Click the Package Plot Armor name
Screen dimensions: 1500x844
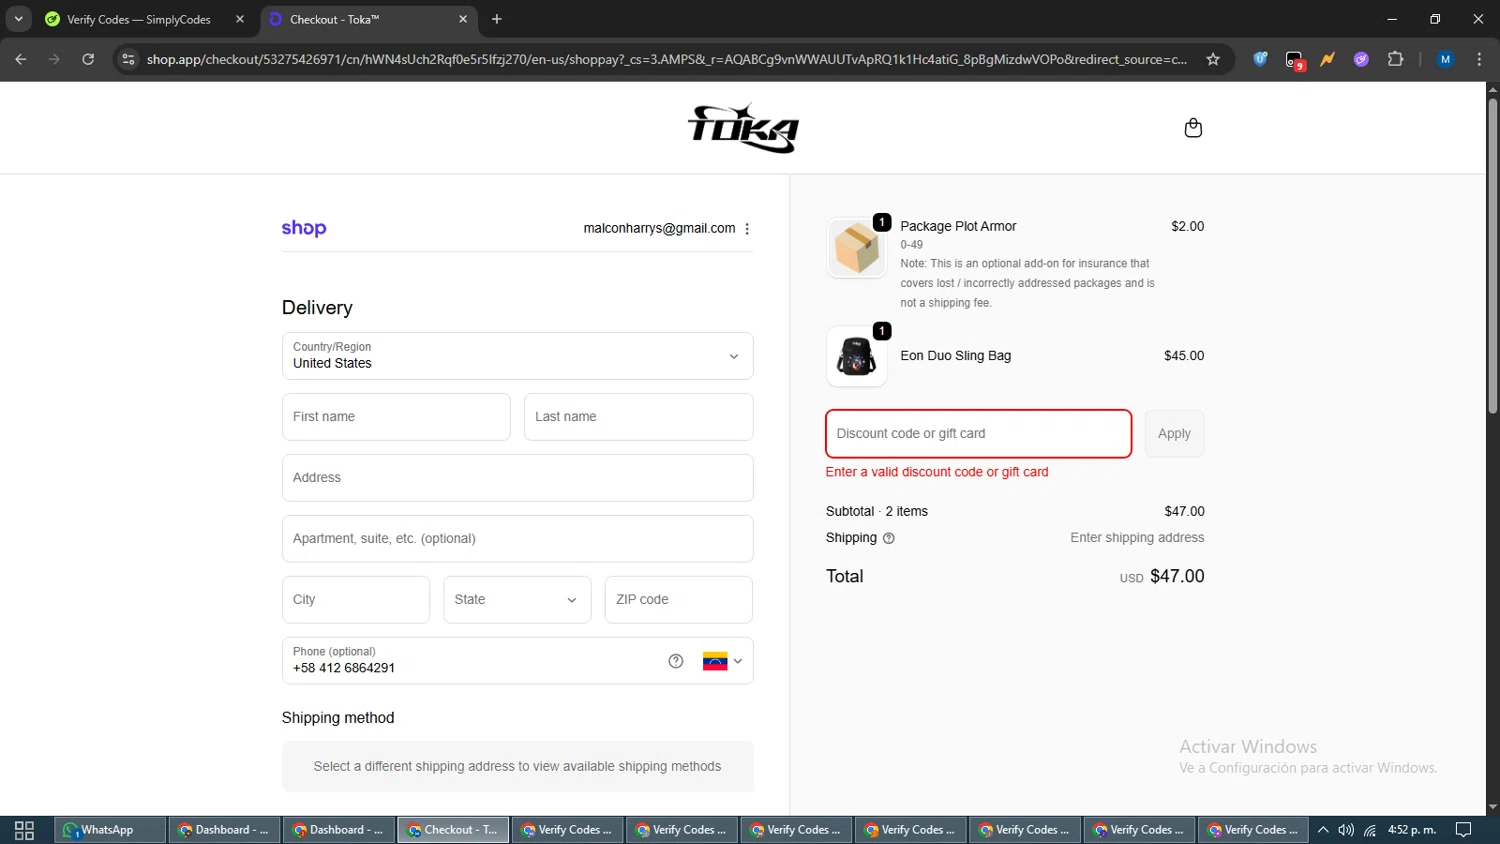(958, 226)
